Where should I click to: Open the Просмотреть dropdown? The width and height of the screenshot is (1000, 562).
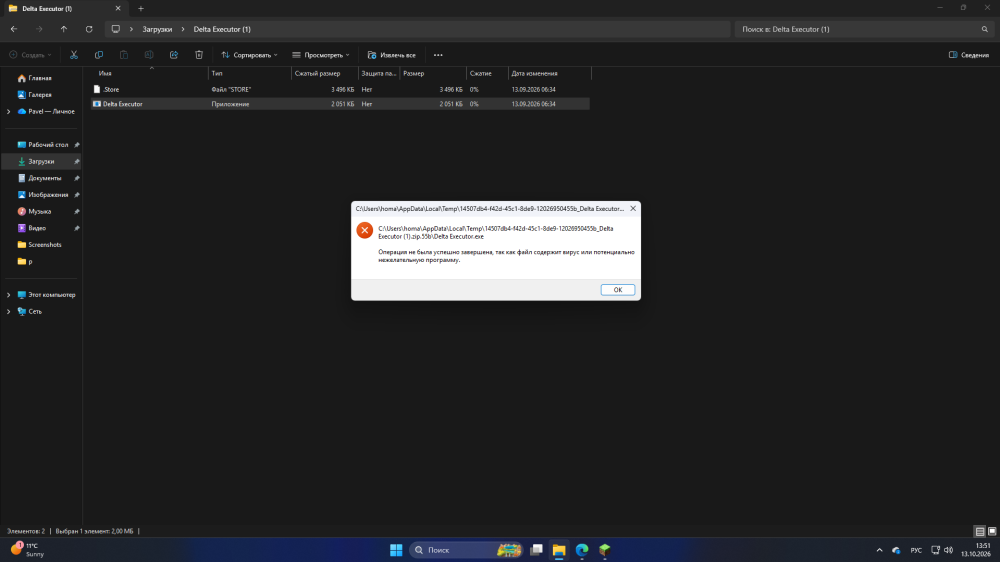coord(321,55)
